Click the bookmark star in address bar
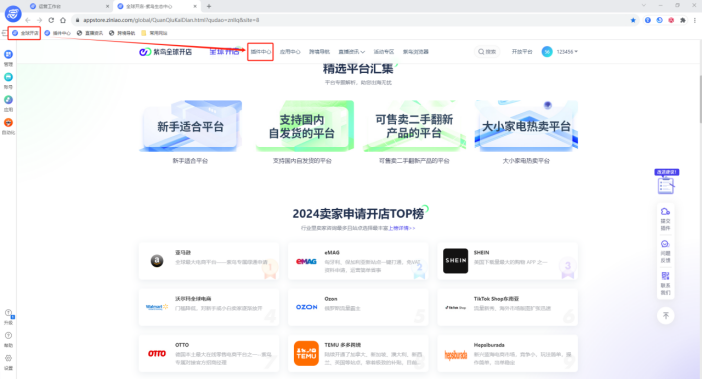Screen dimensions: 703x379 pos(633,20)
